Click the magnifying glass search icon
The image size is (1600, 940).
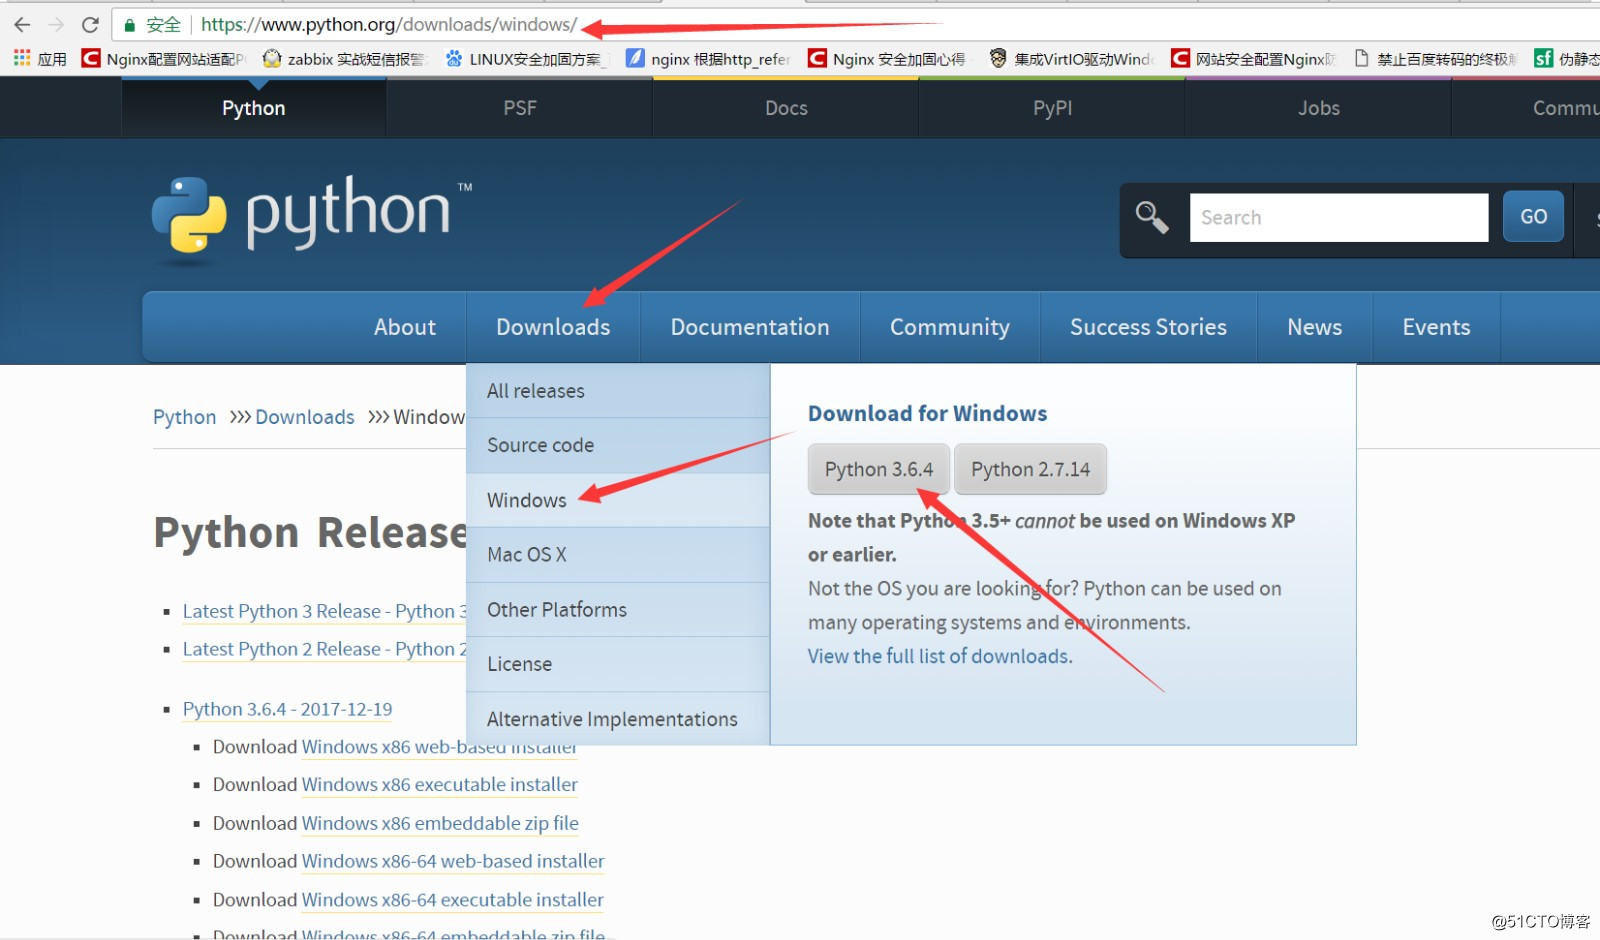(x=1152, y=217)
